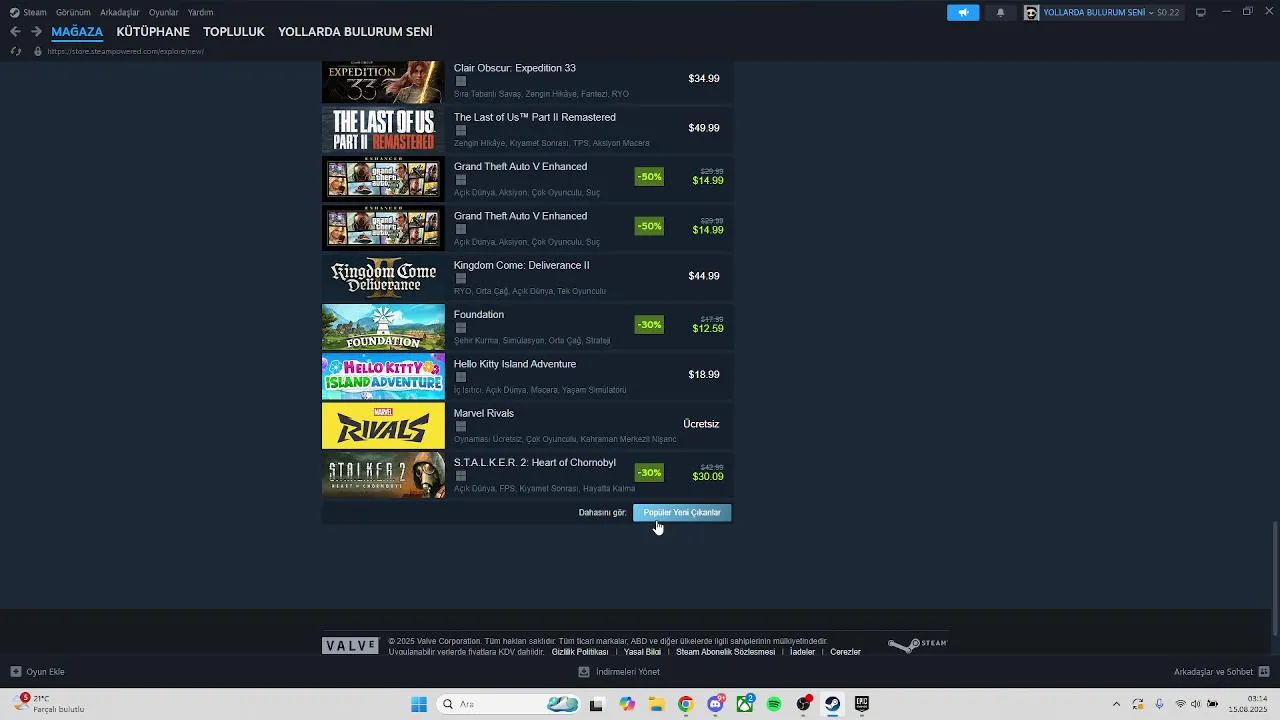Show hidden tray icons with the chevron
Screen dimensions: 1280x720
(x=1116, y=704)
